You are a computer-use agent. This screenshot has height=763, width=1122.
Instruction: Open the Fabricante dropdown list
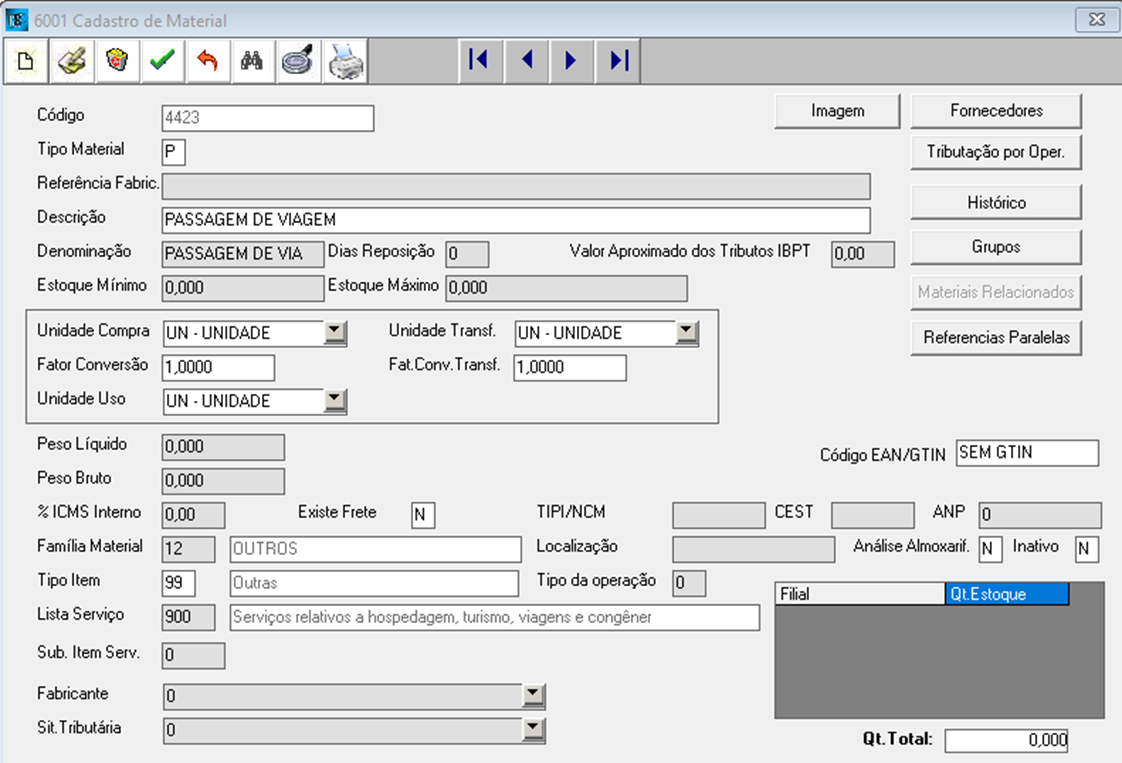click(x=533, y=695)
